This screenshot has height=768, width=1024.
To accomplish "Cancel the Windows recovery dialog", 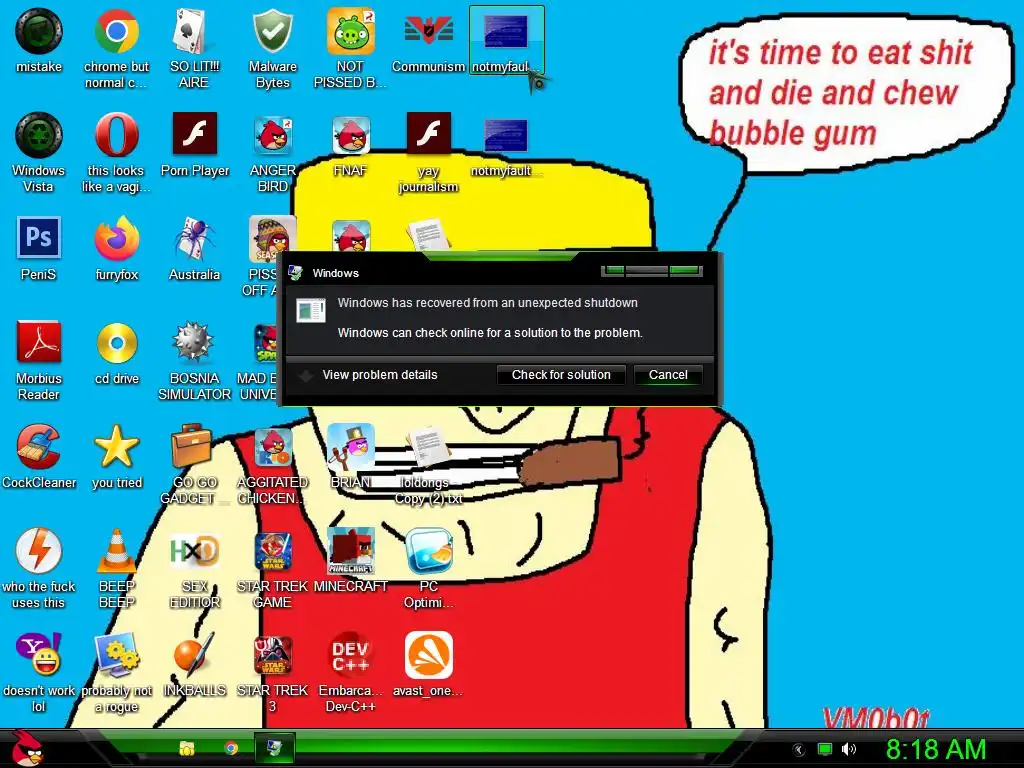I will (668, 375).
